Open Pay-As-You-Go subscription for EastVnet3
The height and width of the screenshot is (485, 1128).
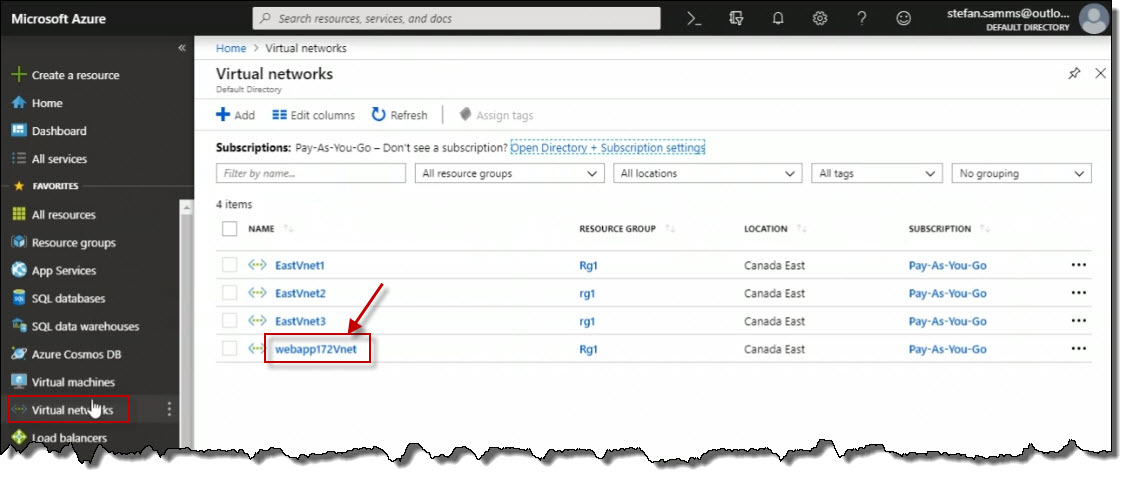[947, 321]
